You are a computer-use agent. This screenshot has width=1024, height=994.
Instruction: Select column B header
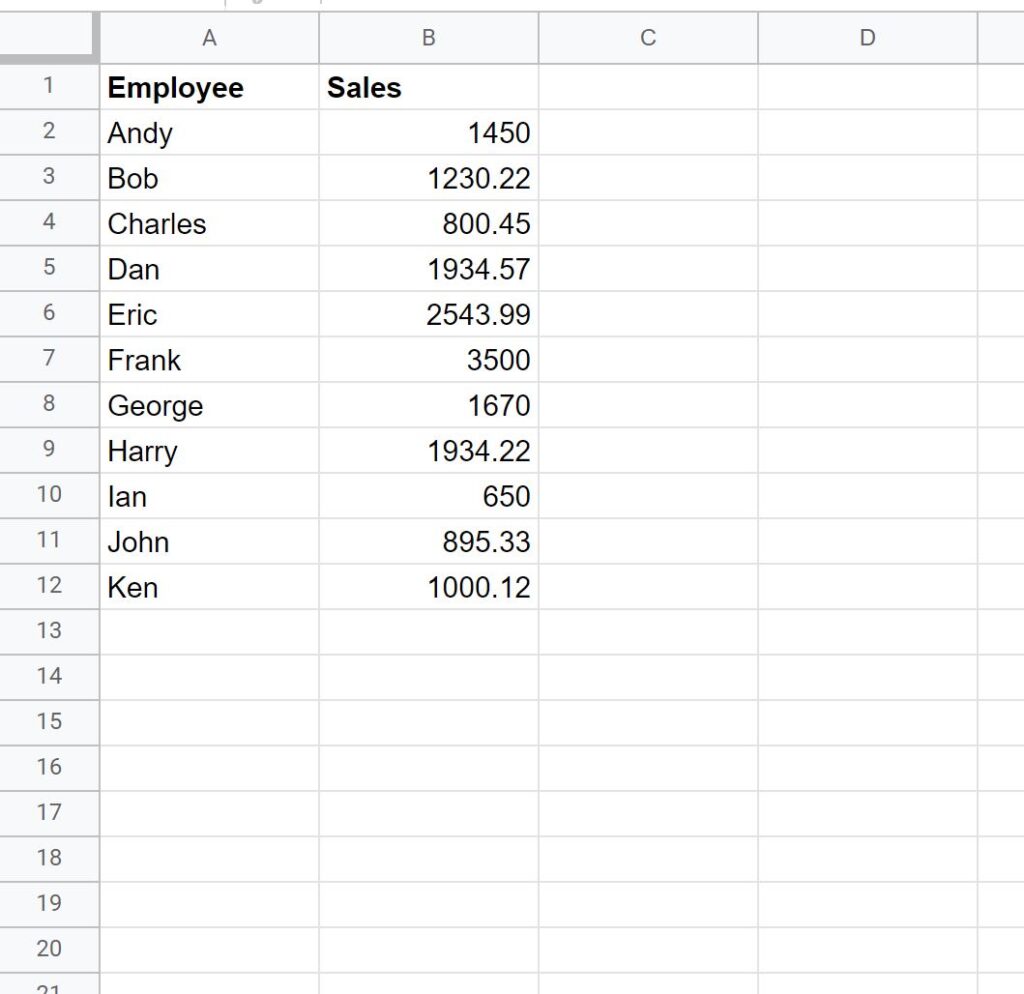click(428, 38)
